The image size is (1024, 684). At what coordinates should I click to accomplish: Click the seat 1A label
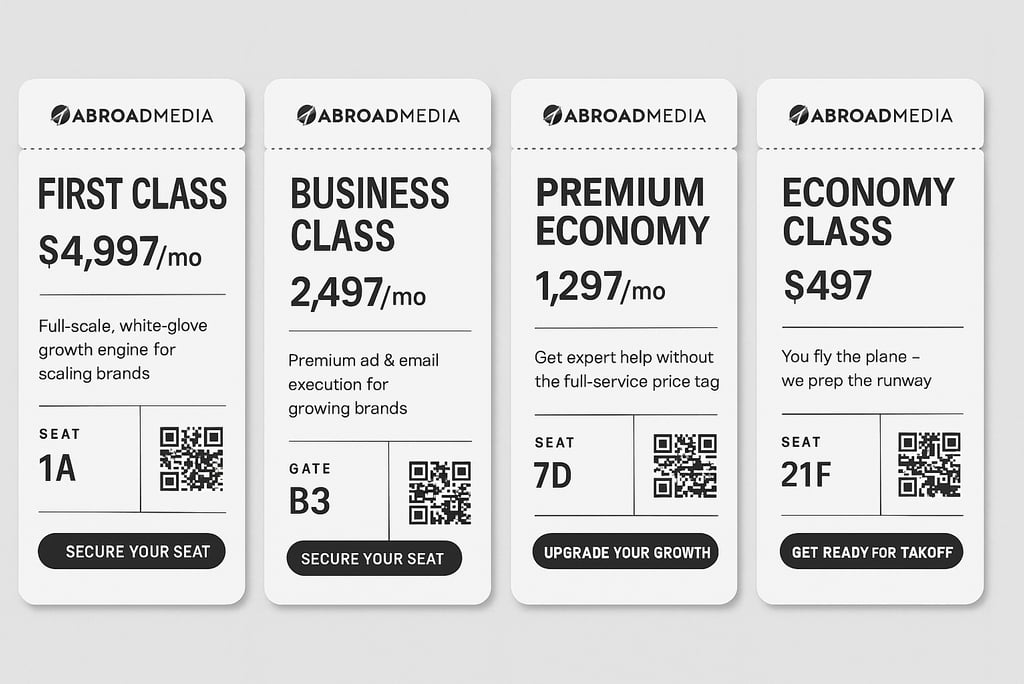58,467
